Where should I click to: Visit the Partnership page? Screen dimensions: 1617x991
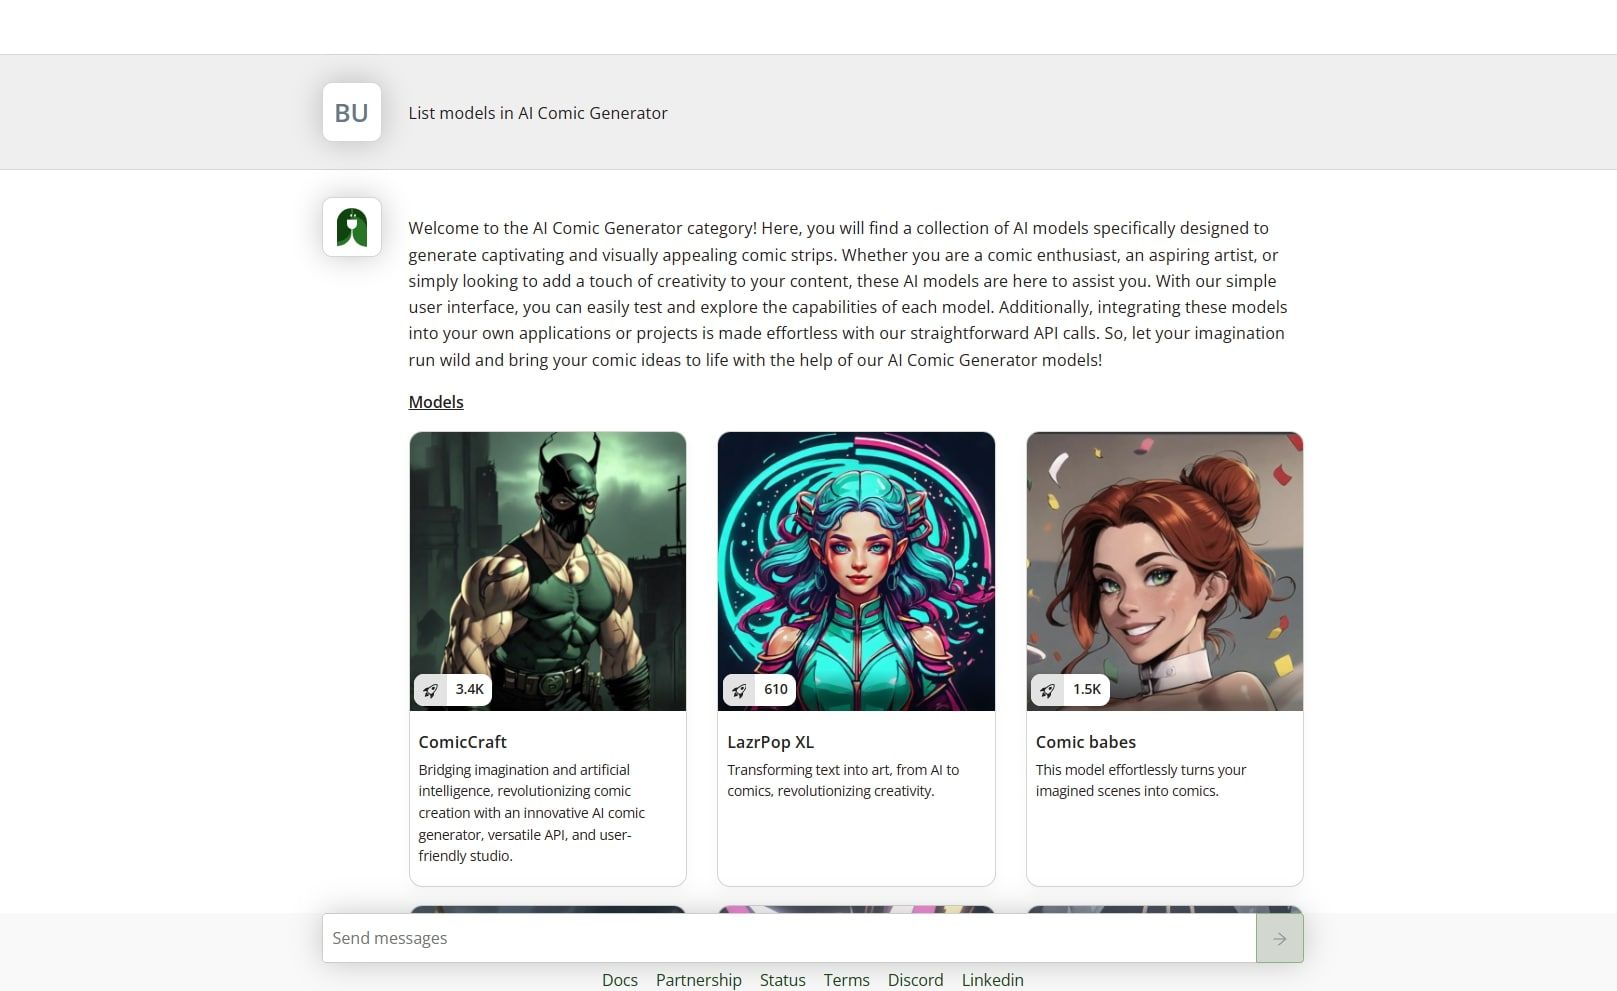tap(698, 980)
